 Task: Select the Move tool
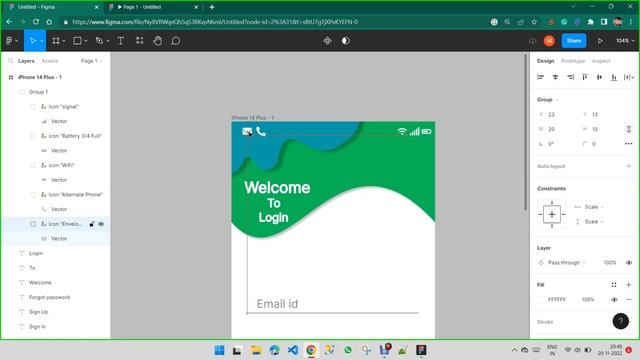tap(33, 41)
